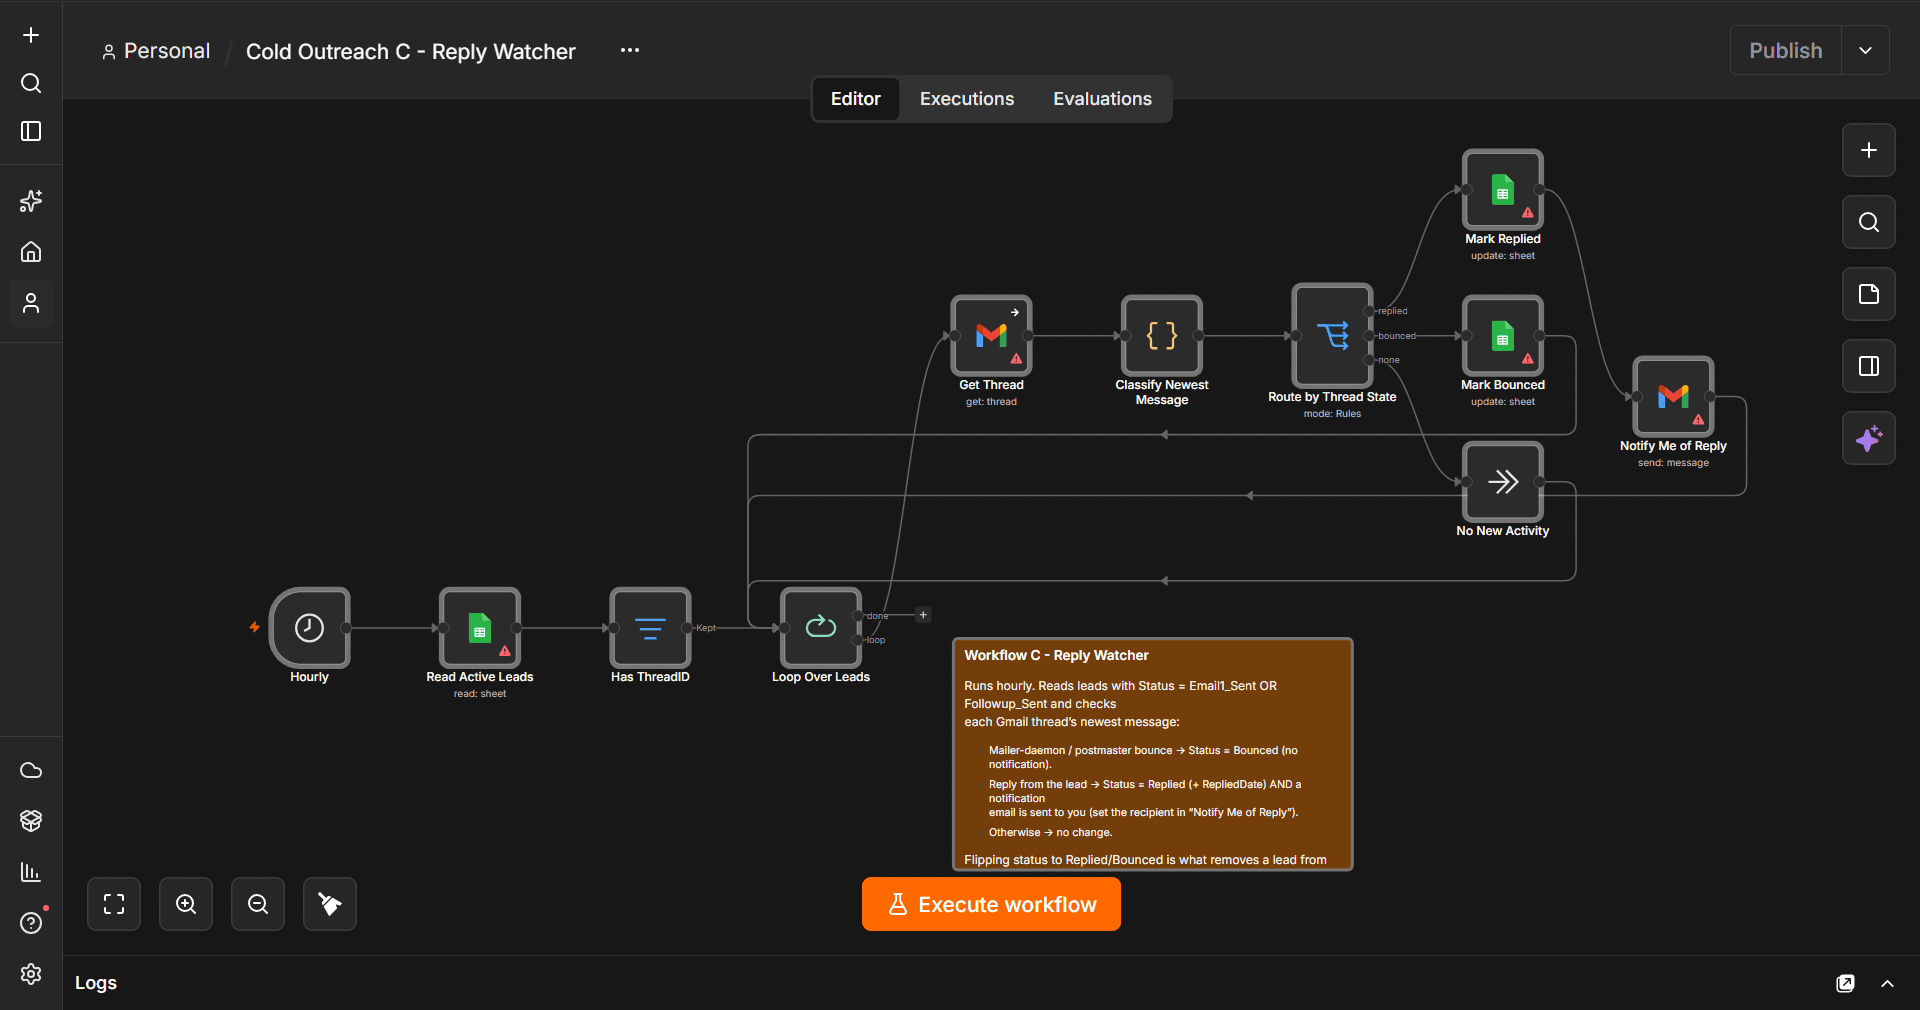Viewport: 1920px width, 1010px height.
Task: Fit workflow to view button
Action: point(114,904)
